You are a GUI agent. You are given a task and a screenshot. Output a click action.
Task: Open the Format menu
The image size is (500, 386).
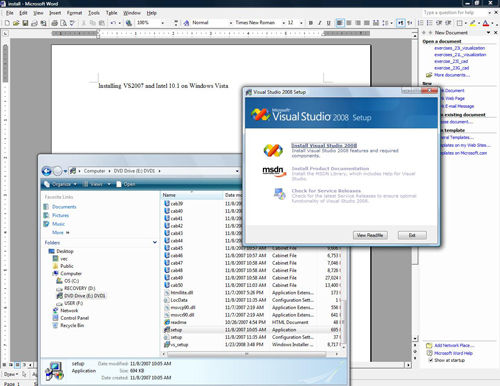74,13
